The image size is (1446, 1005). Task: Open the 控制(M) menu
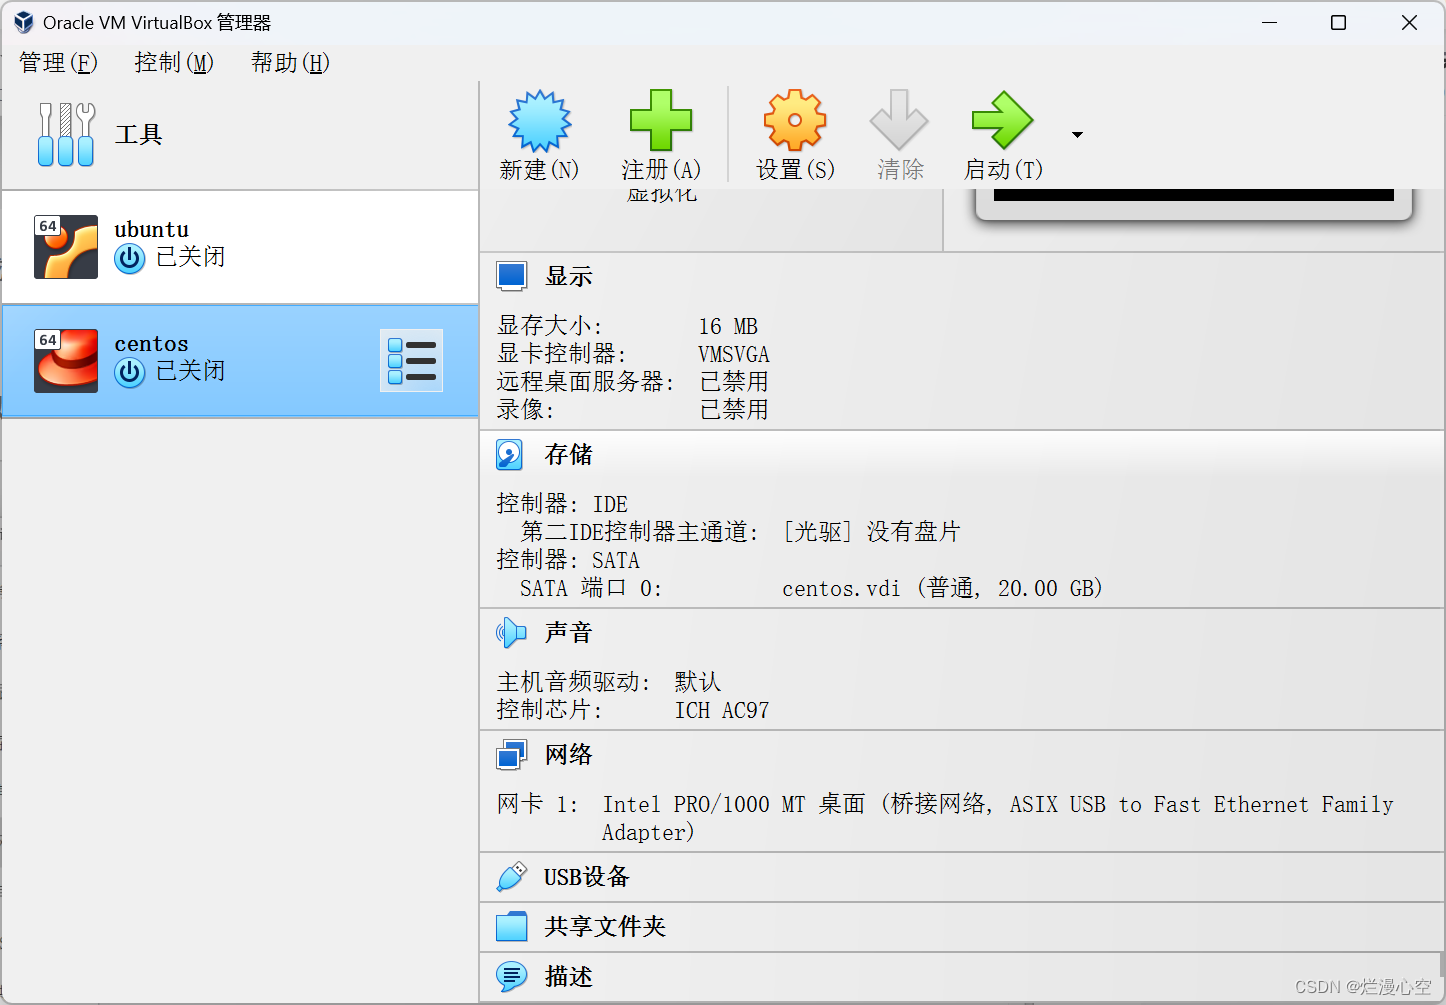click(x=174, y=63)
